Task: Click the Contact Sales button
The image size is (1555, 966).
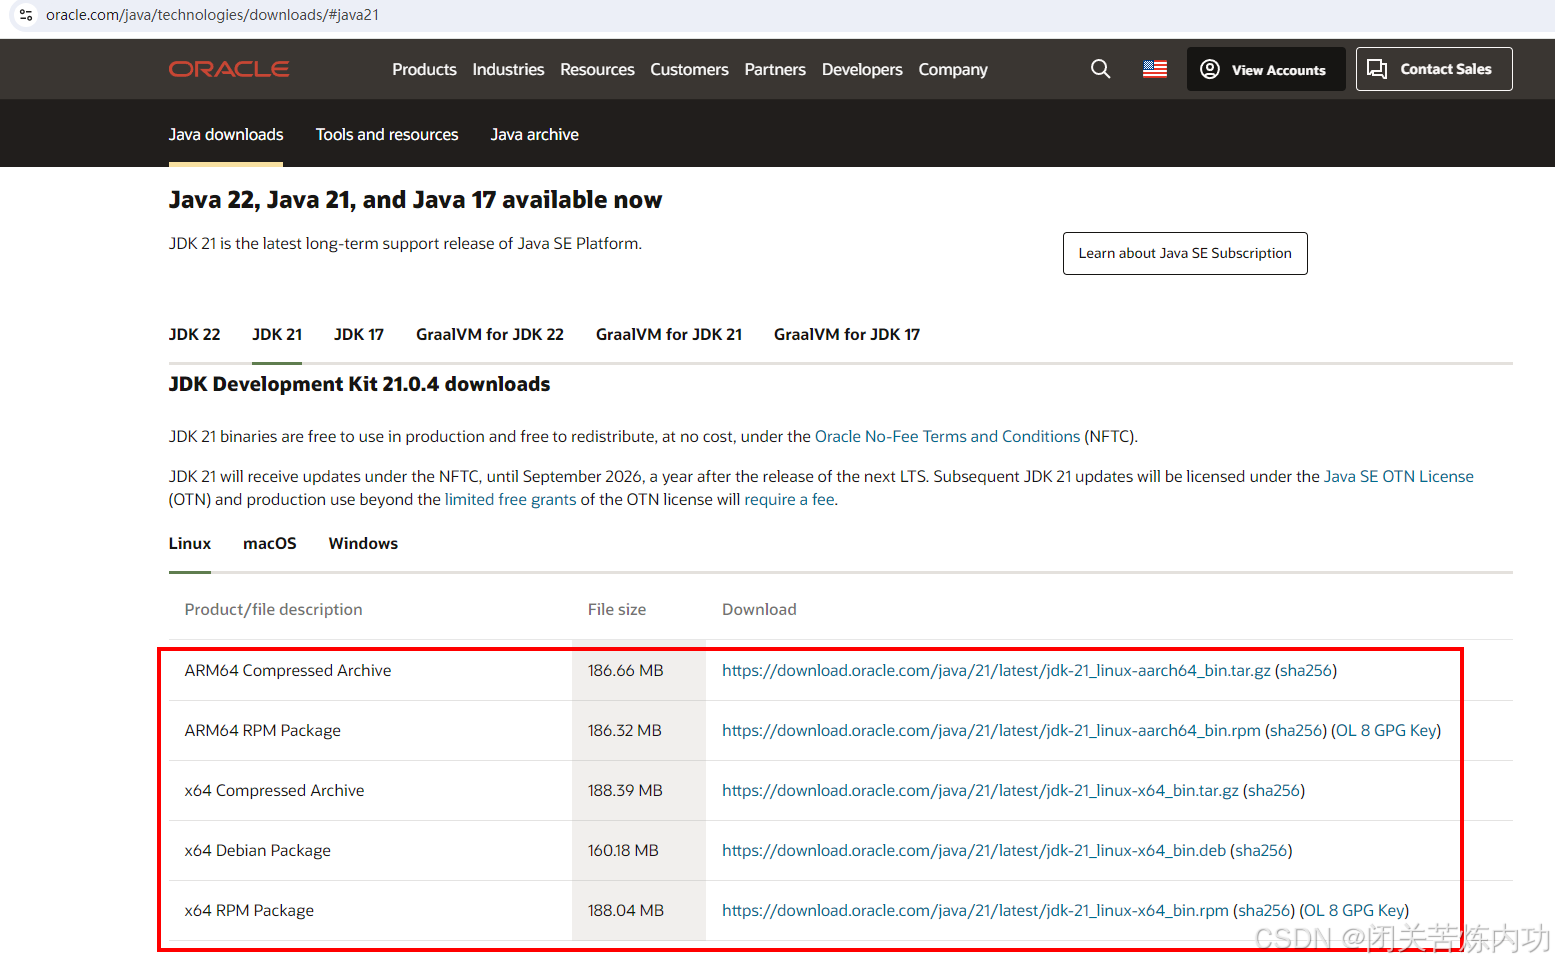Action: [1434, 69]
